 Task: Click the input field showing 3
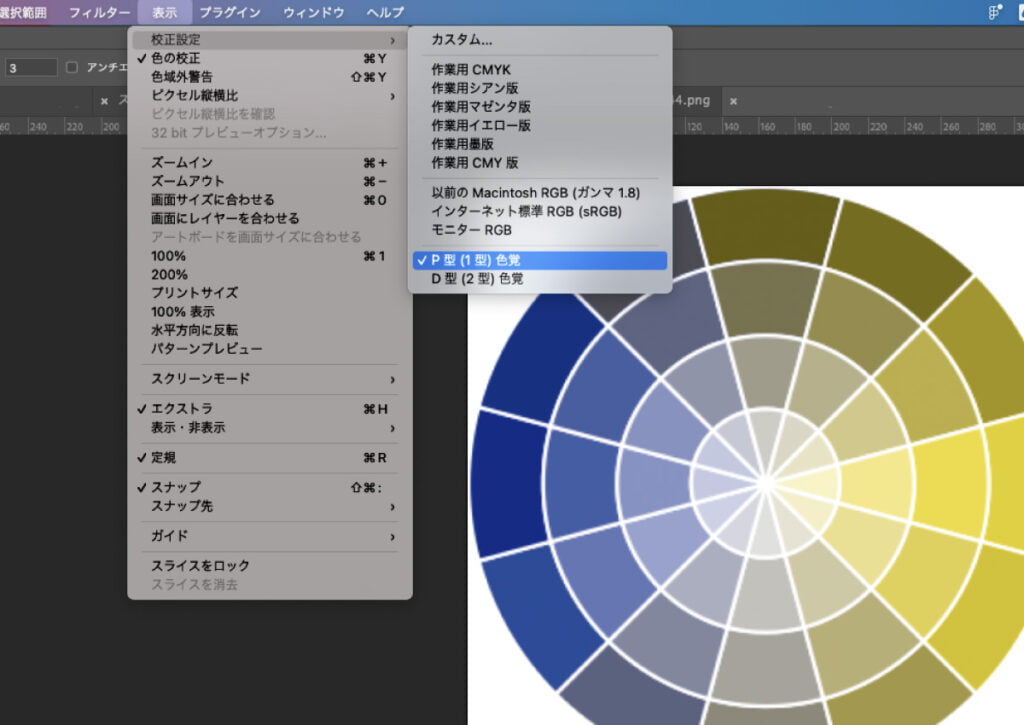(32, 68)
